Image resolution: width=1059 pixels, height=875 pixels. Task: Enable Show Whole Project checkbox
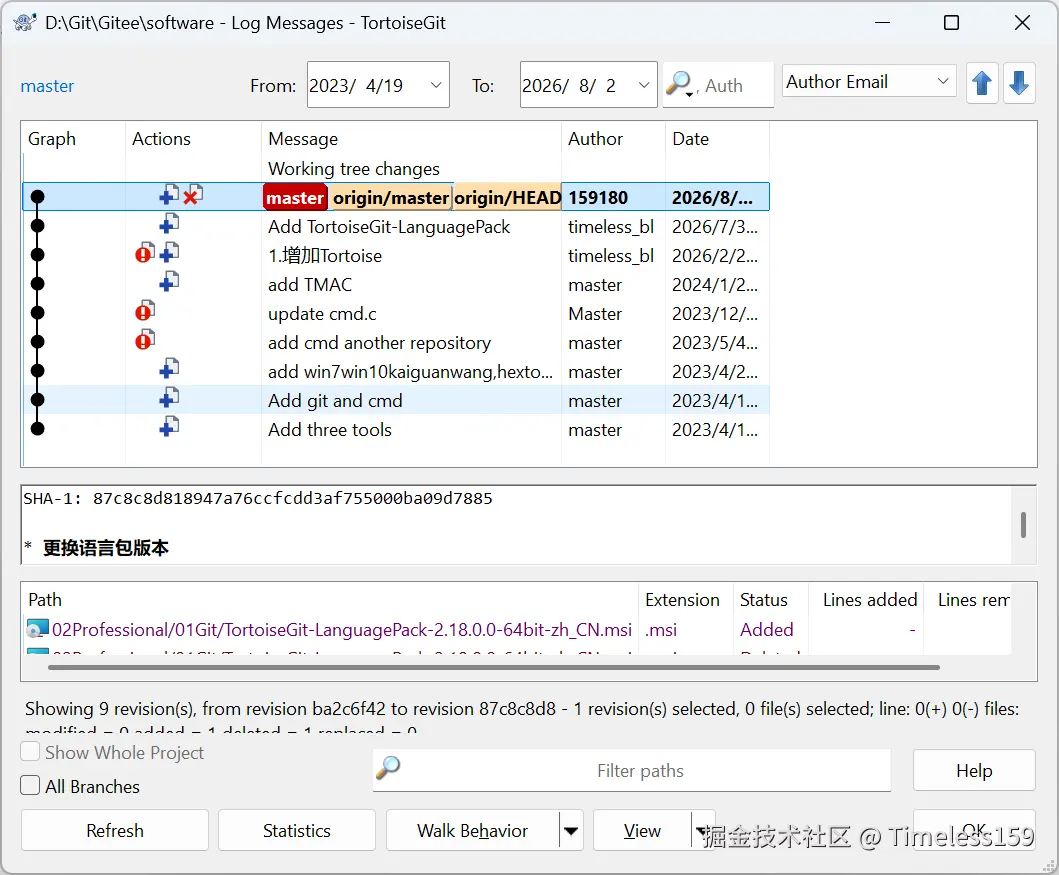(30, 751)
